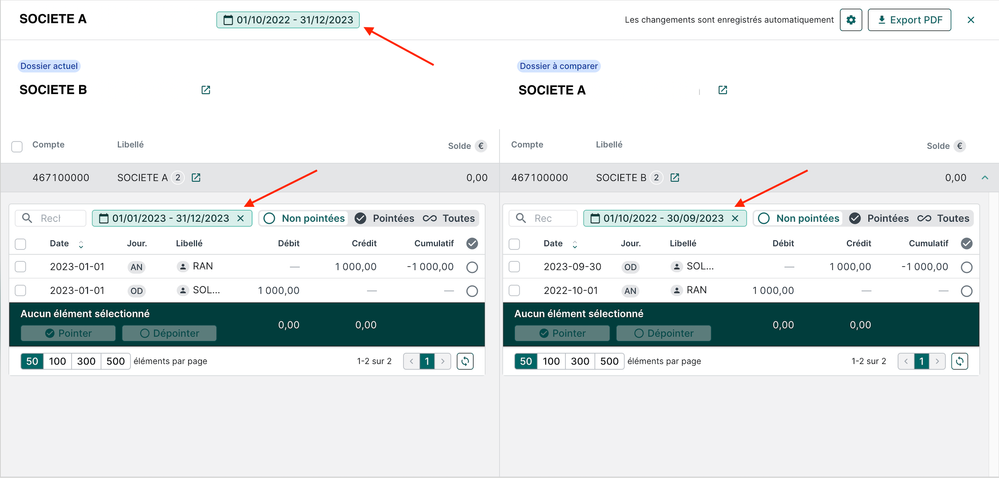Select the left 'Non pointées' filter option
Screen dimensions: 999x478
304,218
